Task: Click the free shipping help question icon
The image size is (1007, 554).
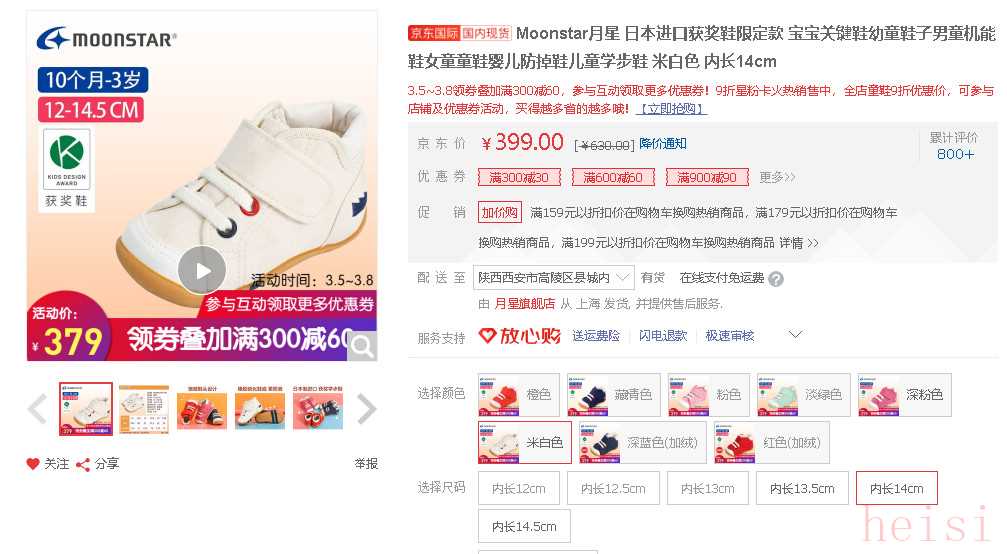Action: 776,279
